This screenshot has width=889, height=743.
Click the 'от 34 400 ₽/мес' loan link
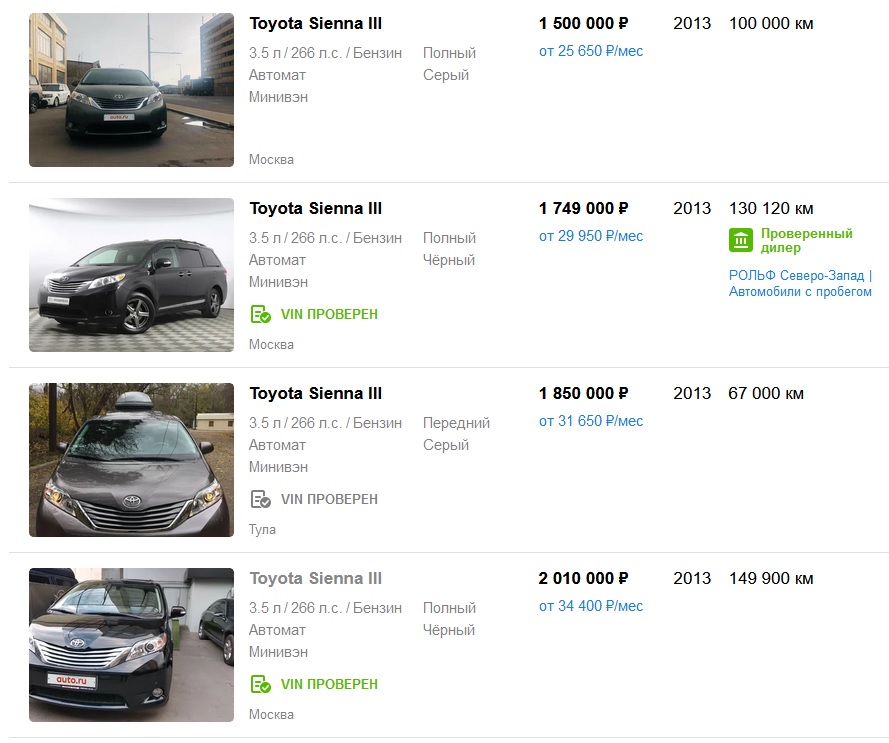pyautogui.click(x=590, y=606)
